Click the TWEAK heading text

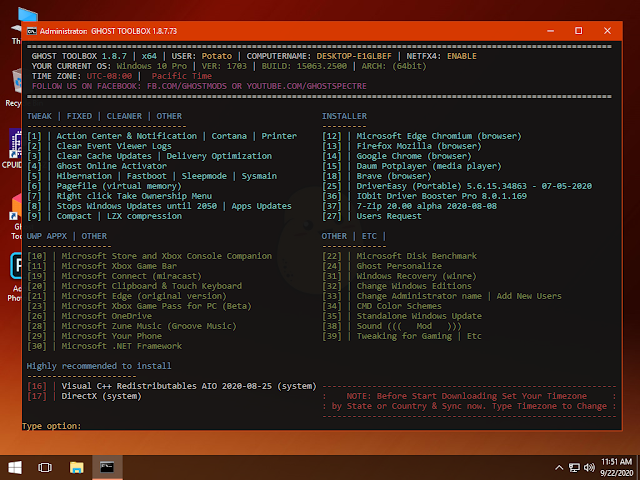pos(39,116)
